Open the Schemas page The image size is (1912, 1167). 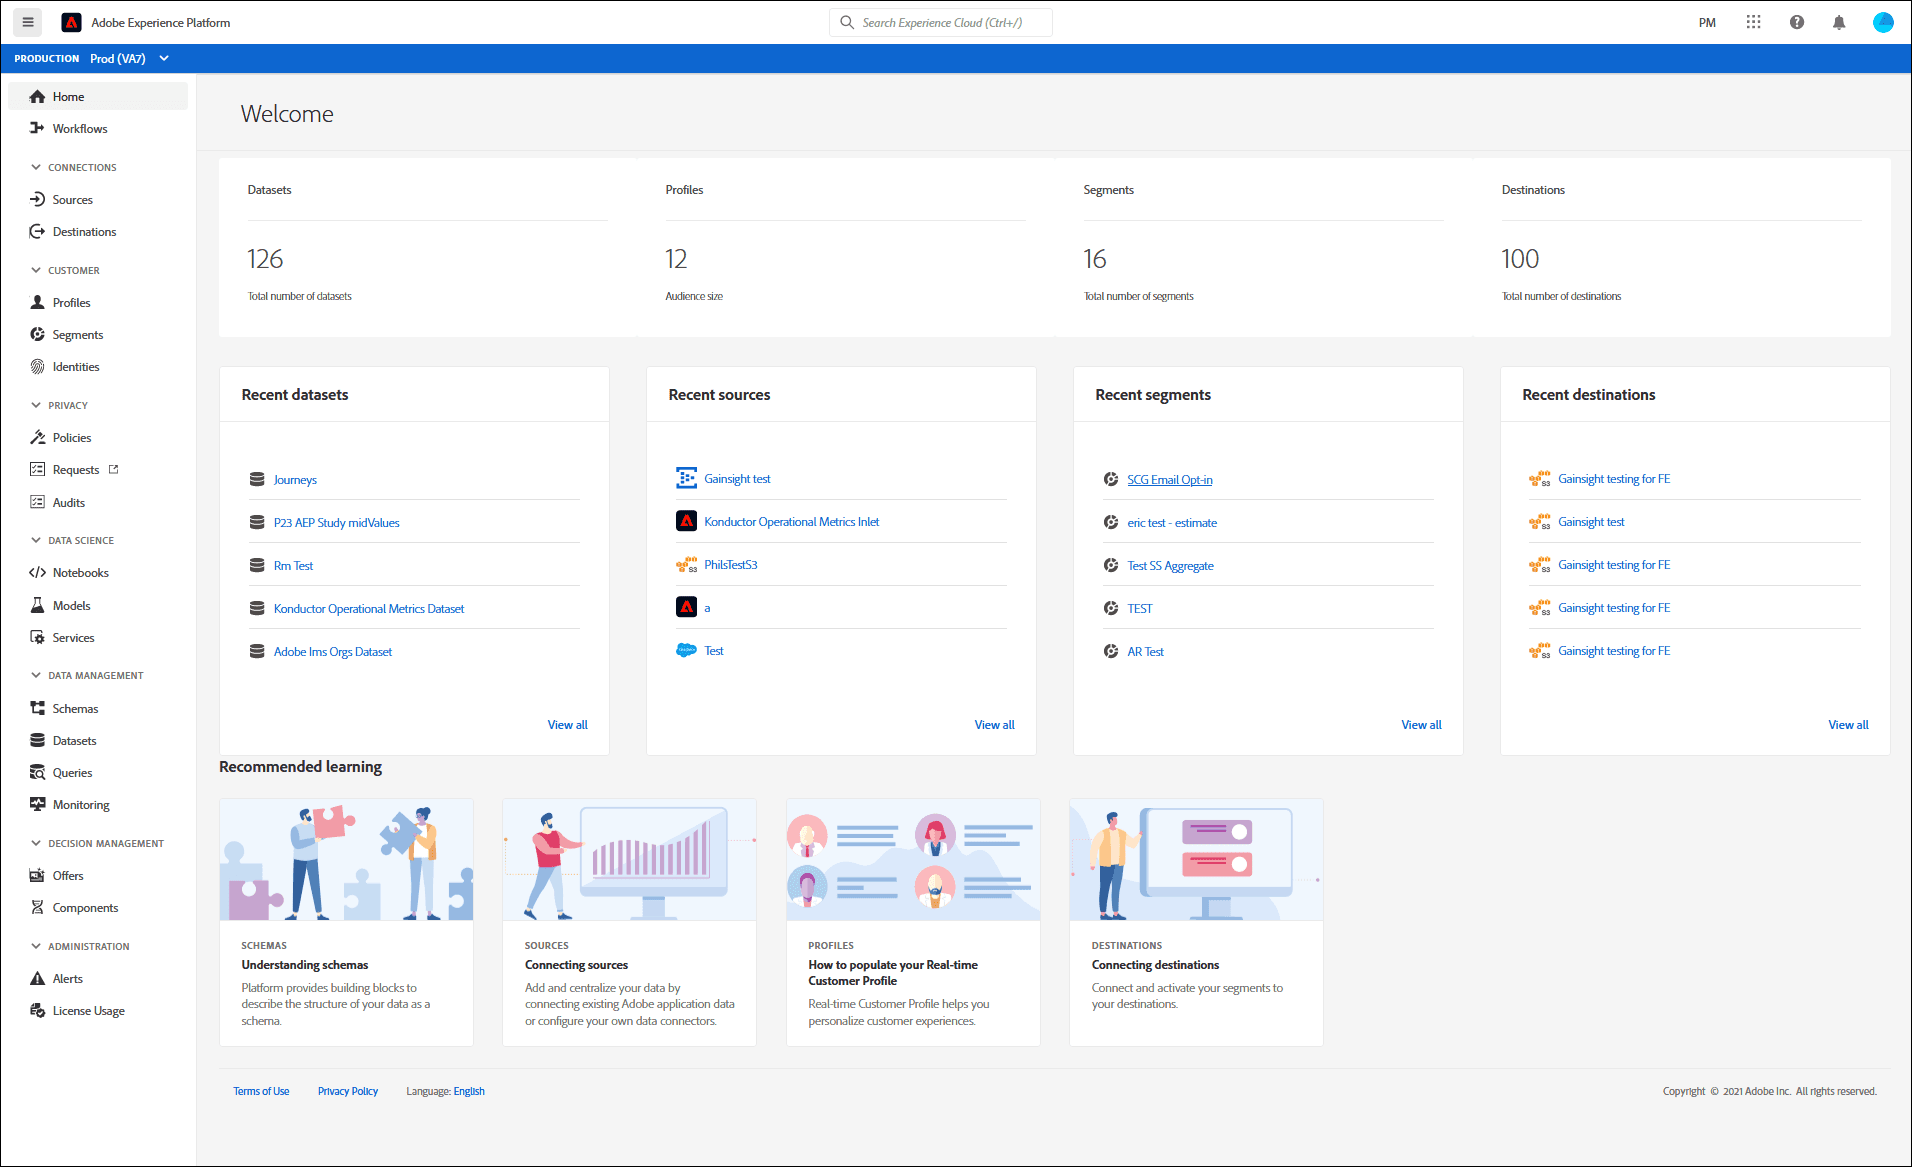(75, 708)
